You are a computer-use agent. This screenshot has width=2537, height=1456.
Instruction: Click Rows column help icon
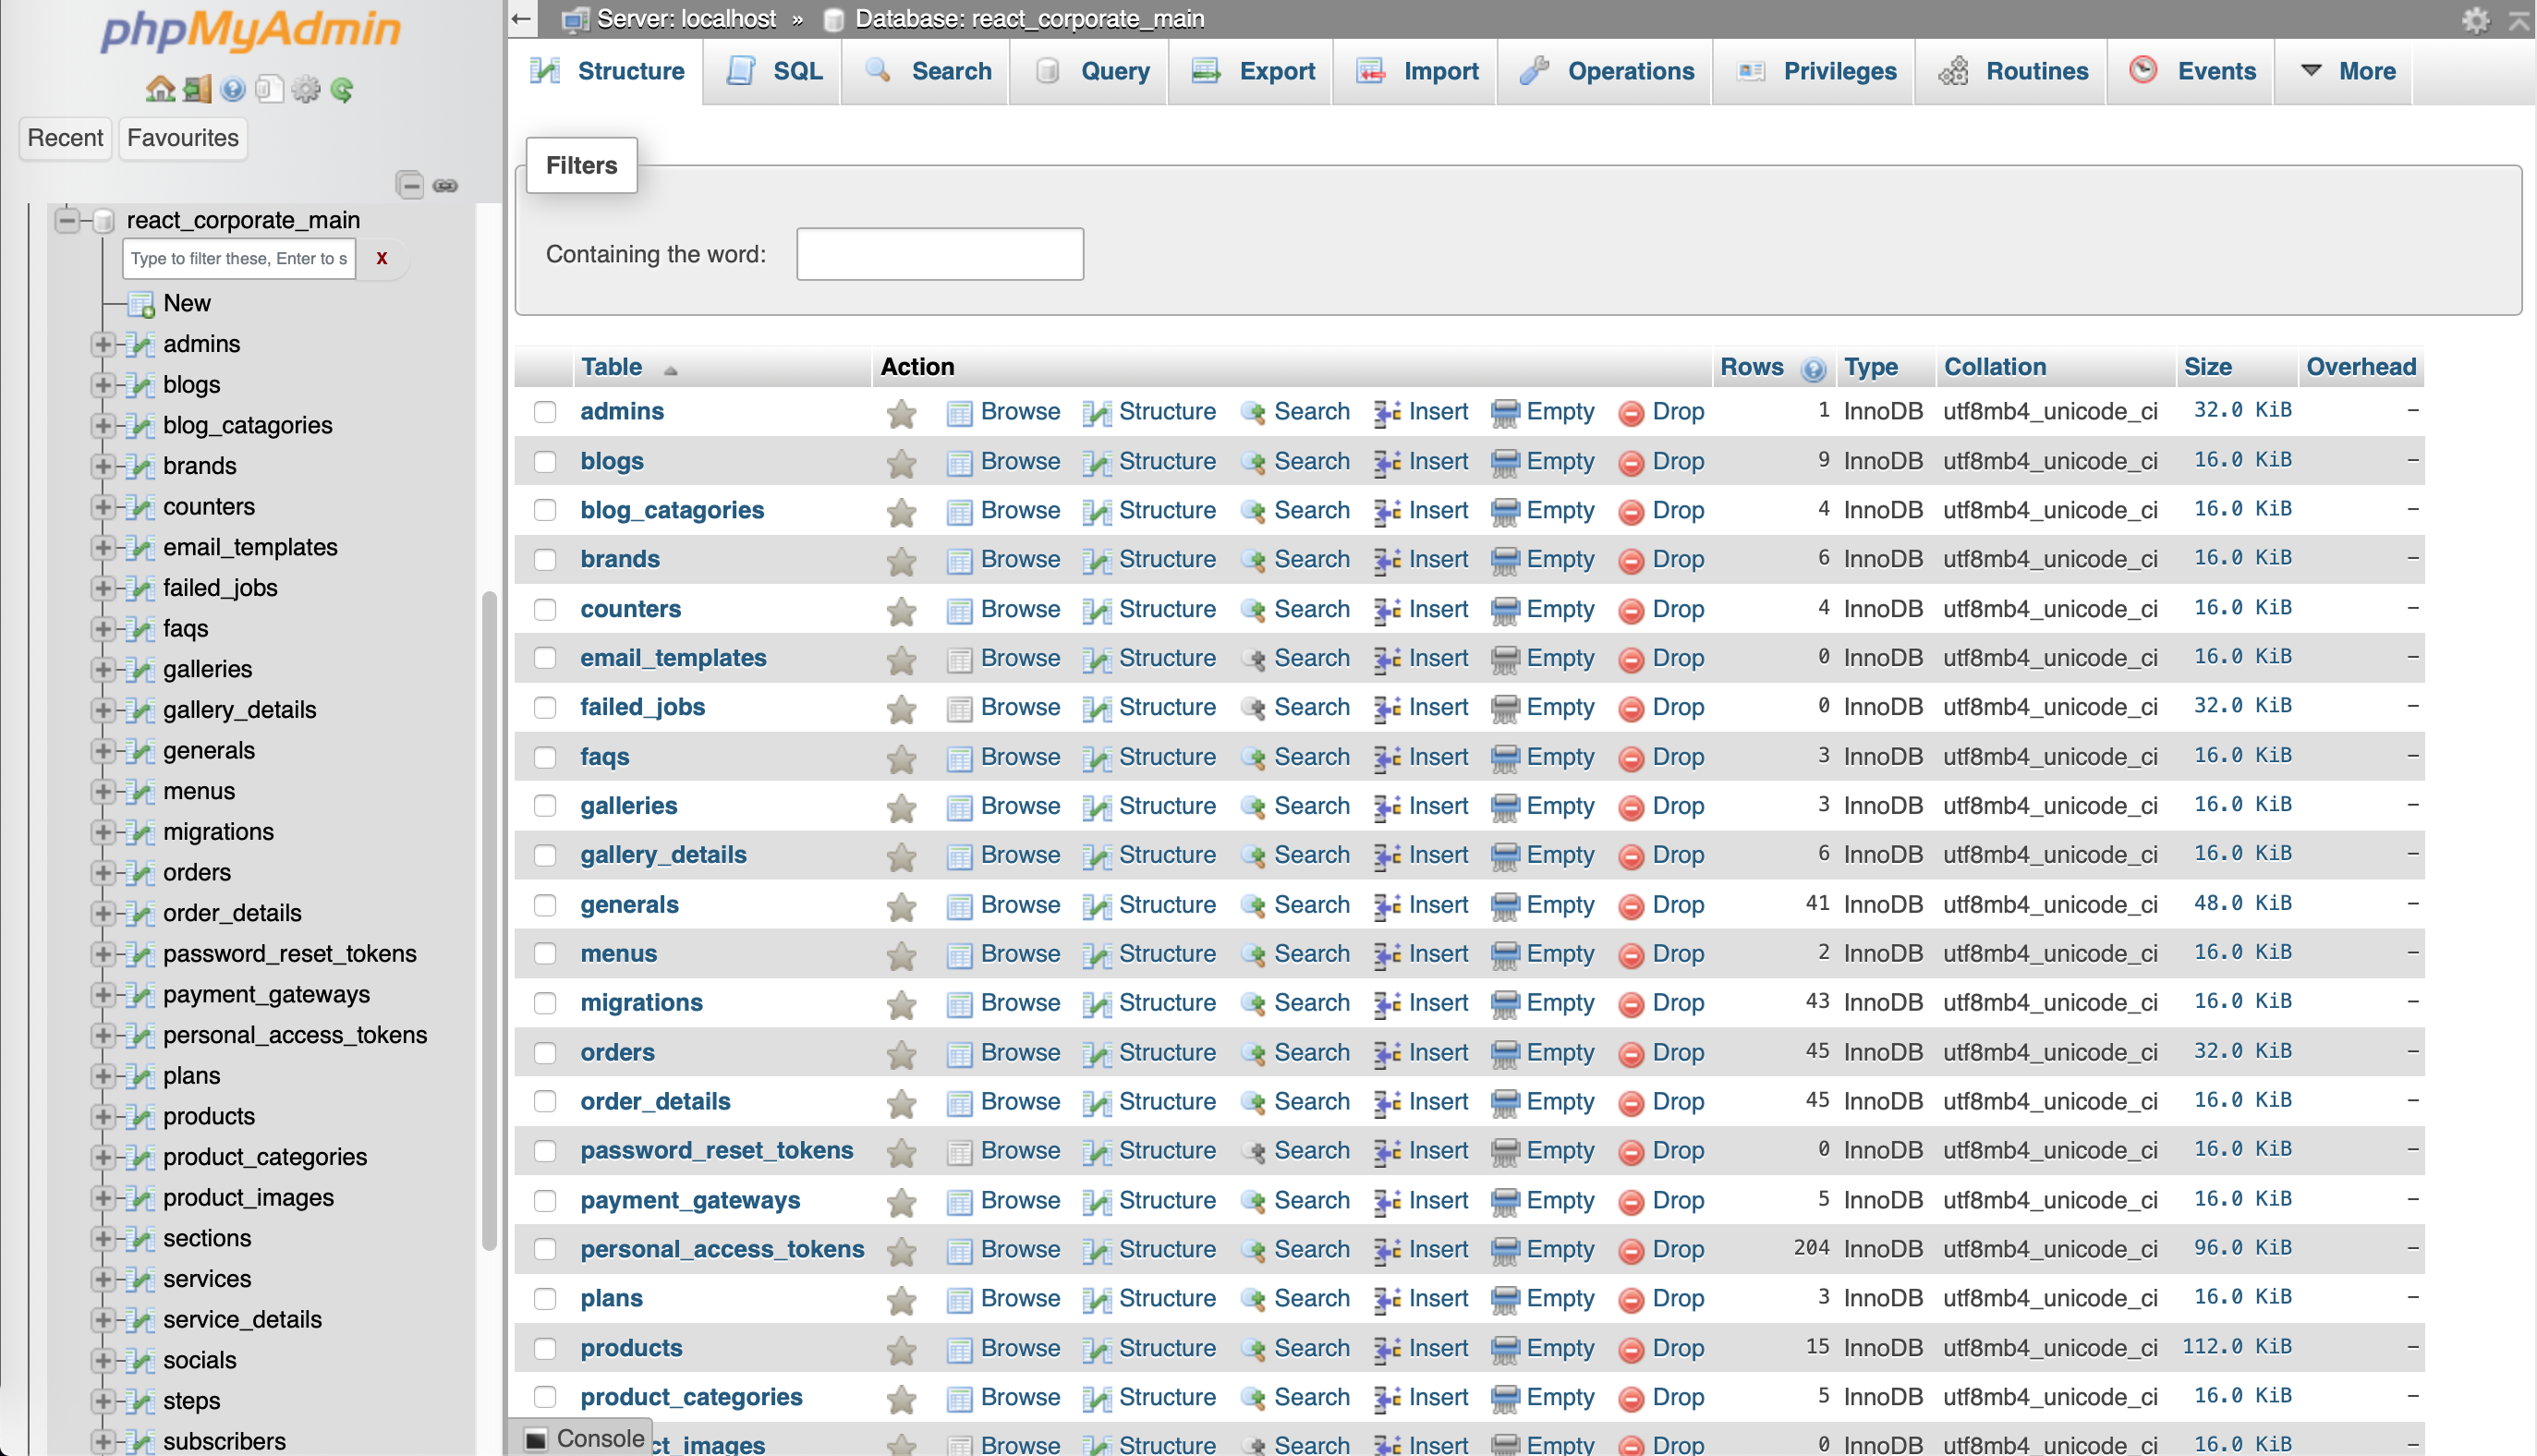click(1813, 369)
